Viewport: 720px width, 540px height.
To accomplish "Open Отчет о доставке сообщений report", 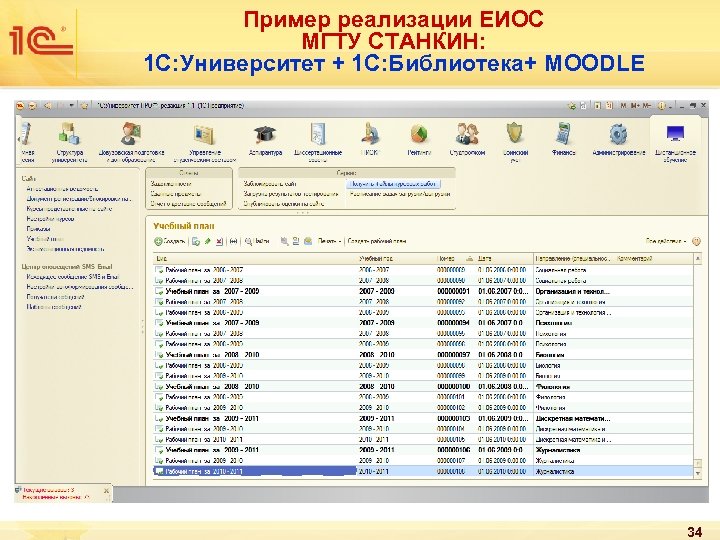I will 188,204.
